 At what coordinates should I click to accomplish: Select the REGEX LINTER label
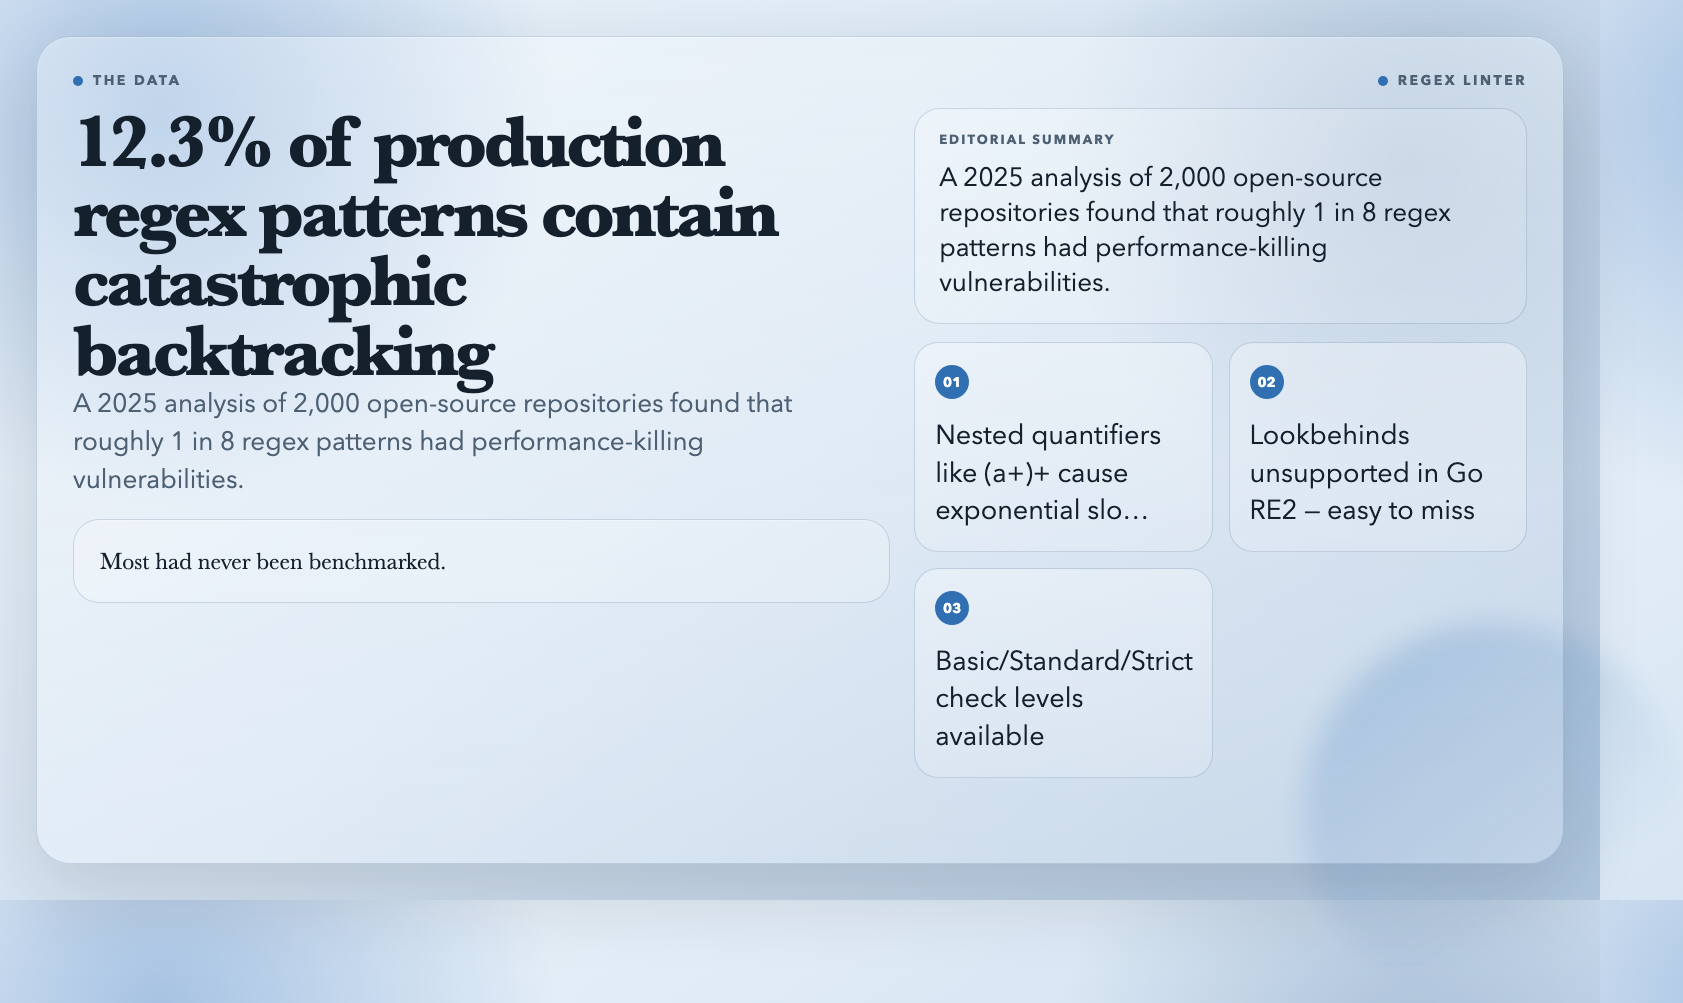click(x=1461, y=81)
